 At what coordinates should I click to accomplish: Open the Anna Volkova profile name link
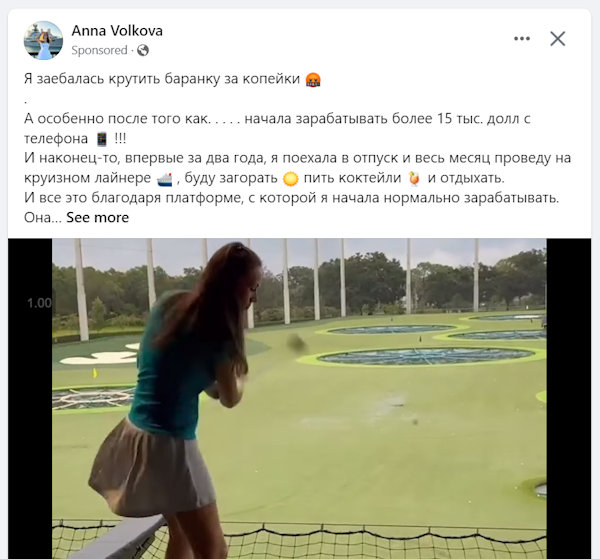click(117, 31)
